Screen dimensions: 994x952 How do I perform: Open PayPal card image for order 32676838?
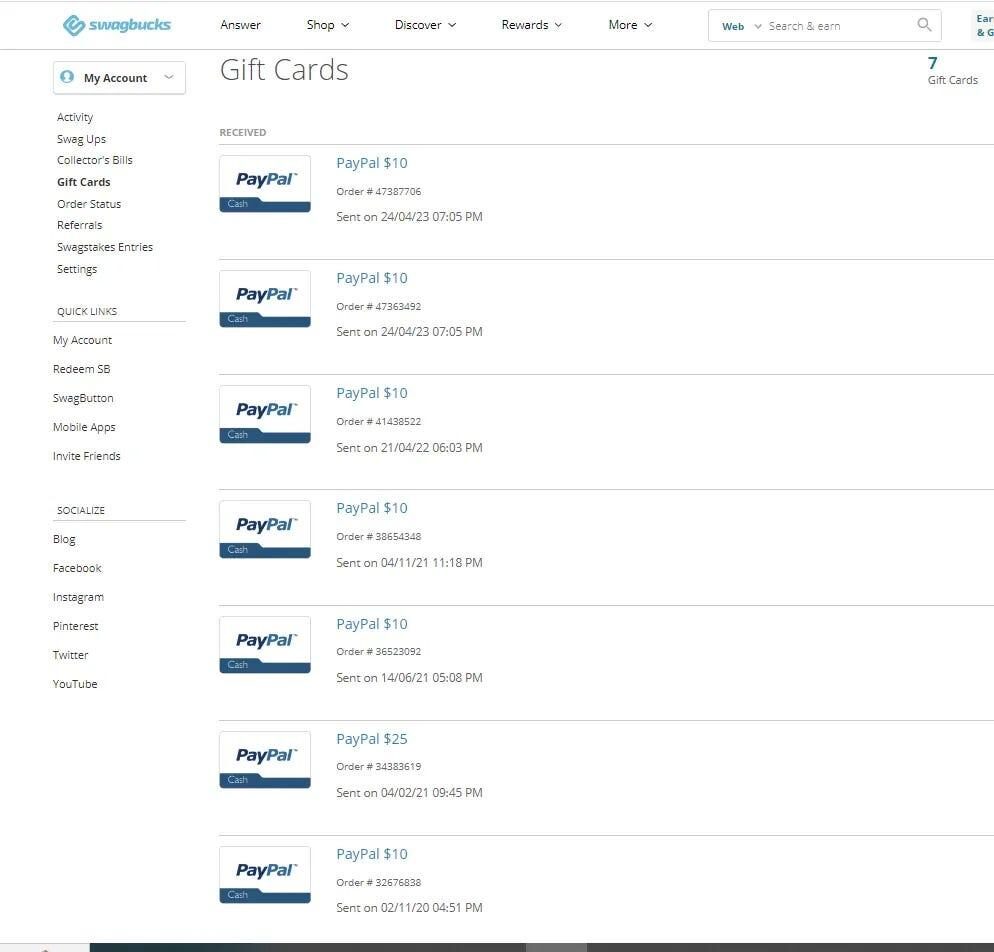coord(265,875)
